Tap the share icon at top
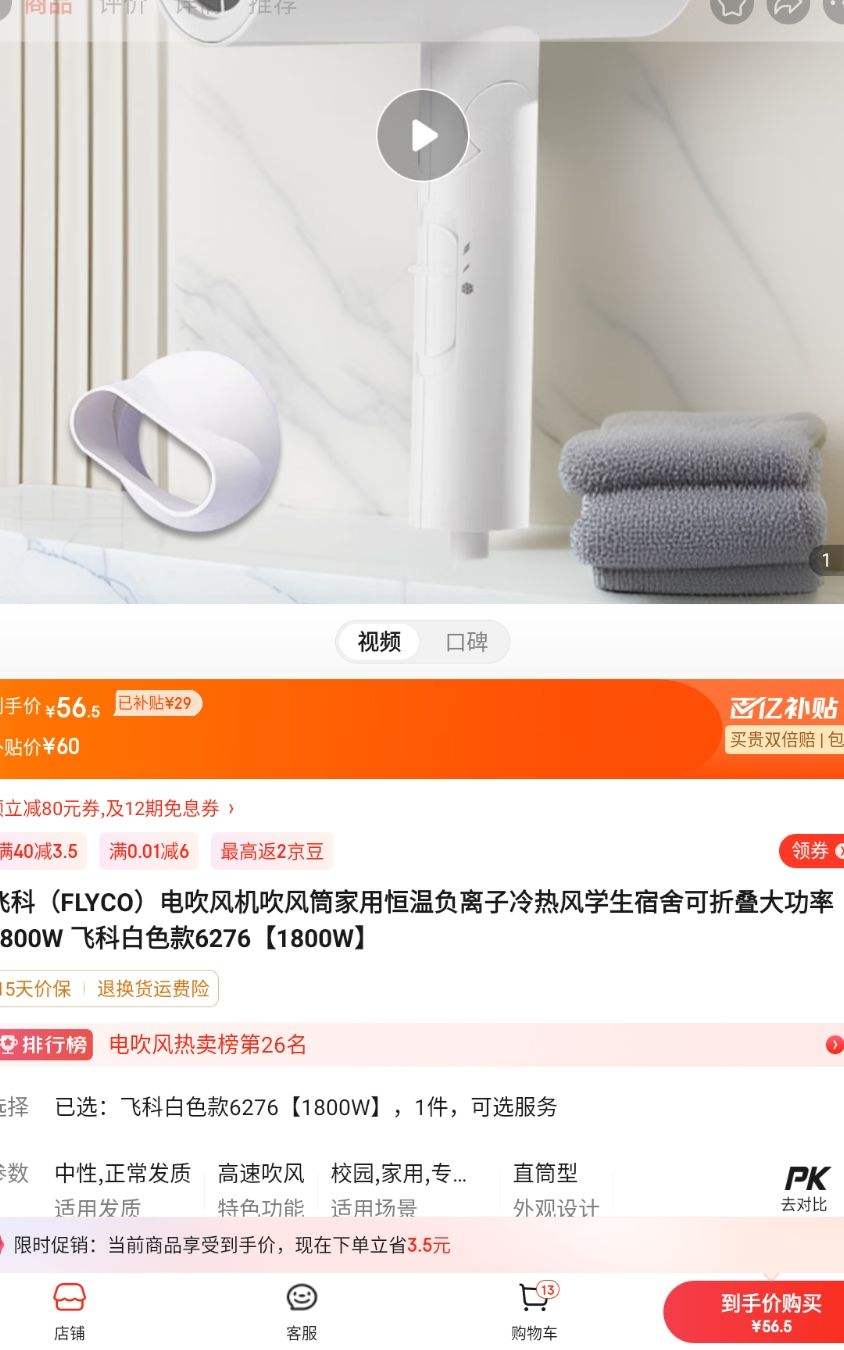 tap(788, 8)
